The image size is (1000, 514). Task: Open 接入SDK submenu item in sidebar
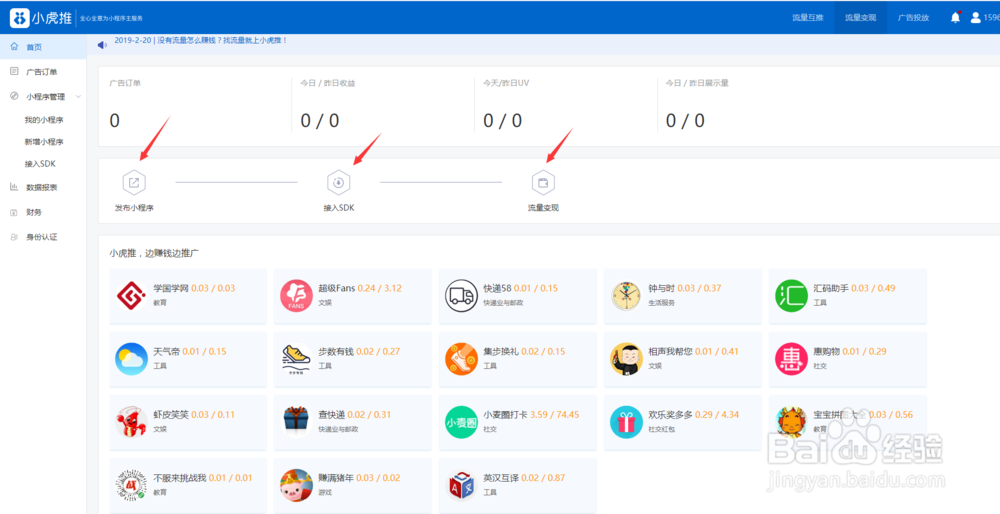(x=40, y=164)
